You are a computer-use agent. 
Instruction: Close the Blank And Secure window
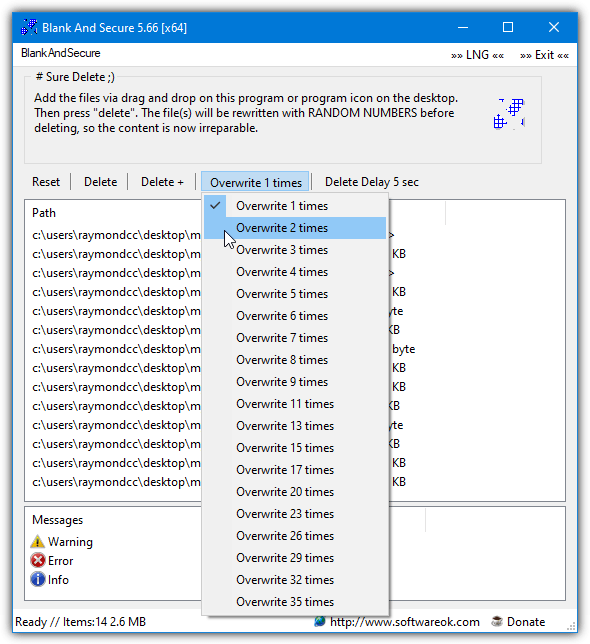pyautogui.click(x=554, y=28)
